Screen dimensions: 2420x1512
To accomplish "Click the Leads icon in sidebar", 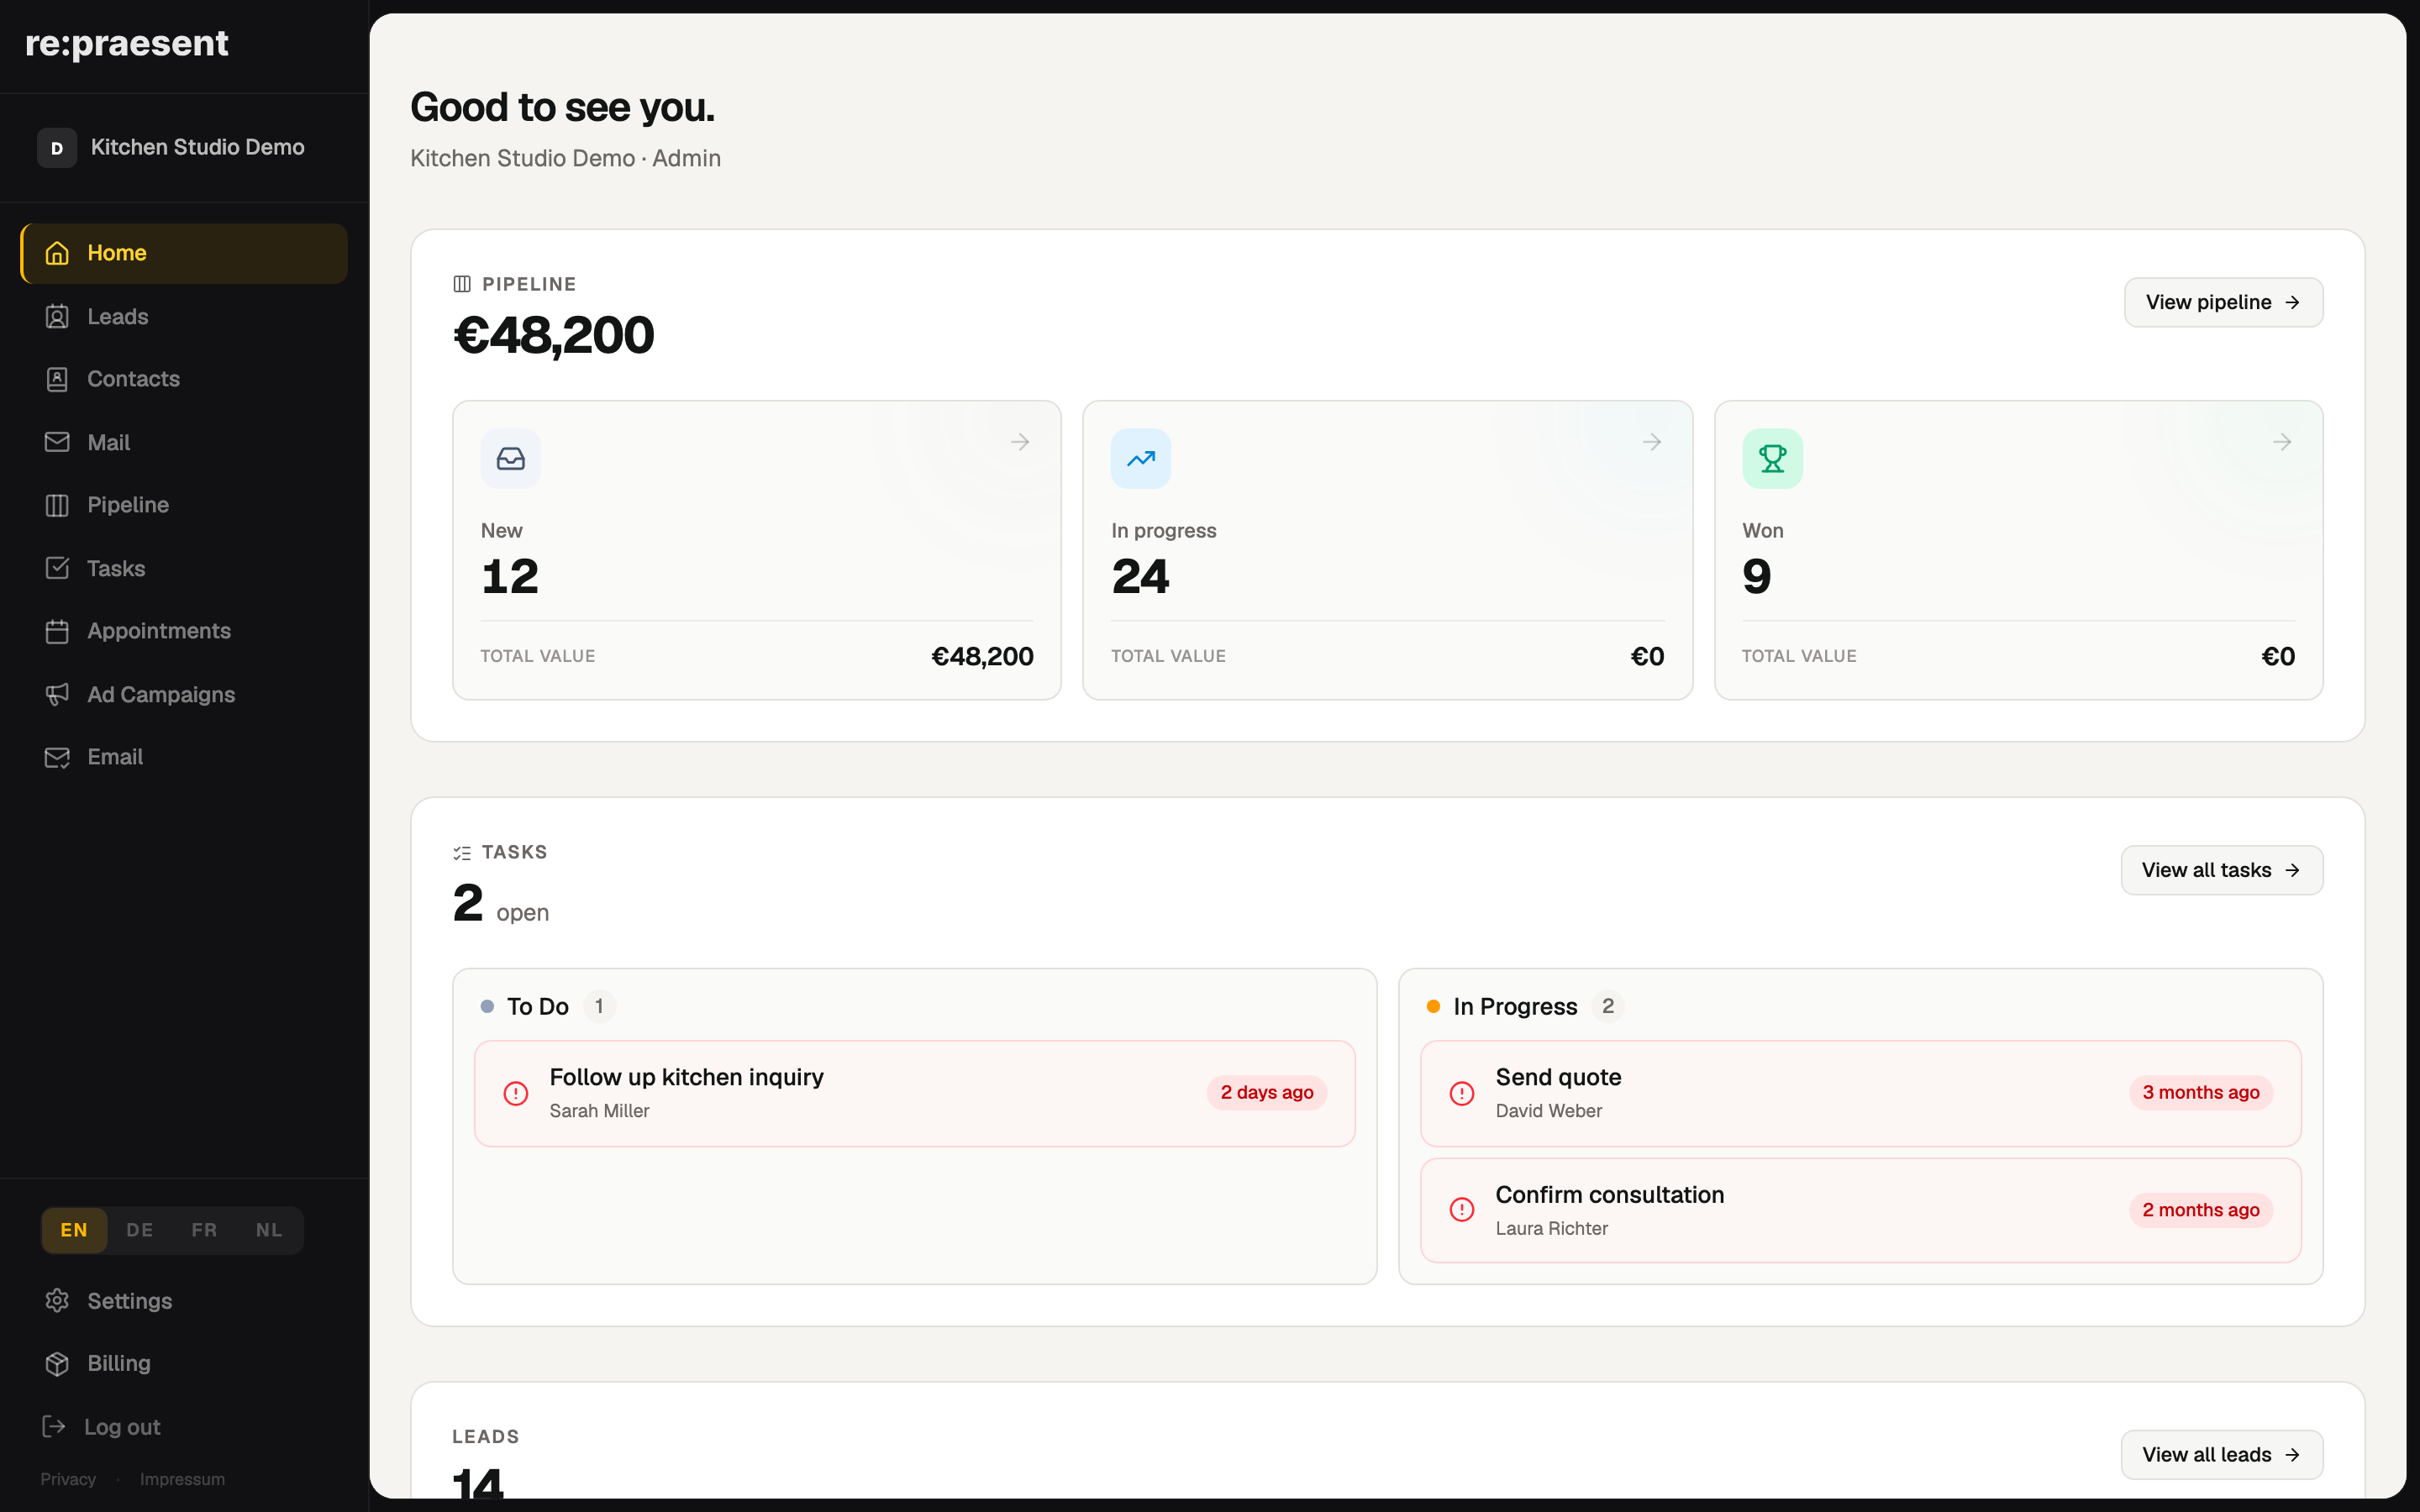I will [x=57, y=317].
